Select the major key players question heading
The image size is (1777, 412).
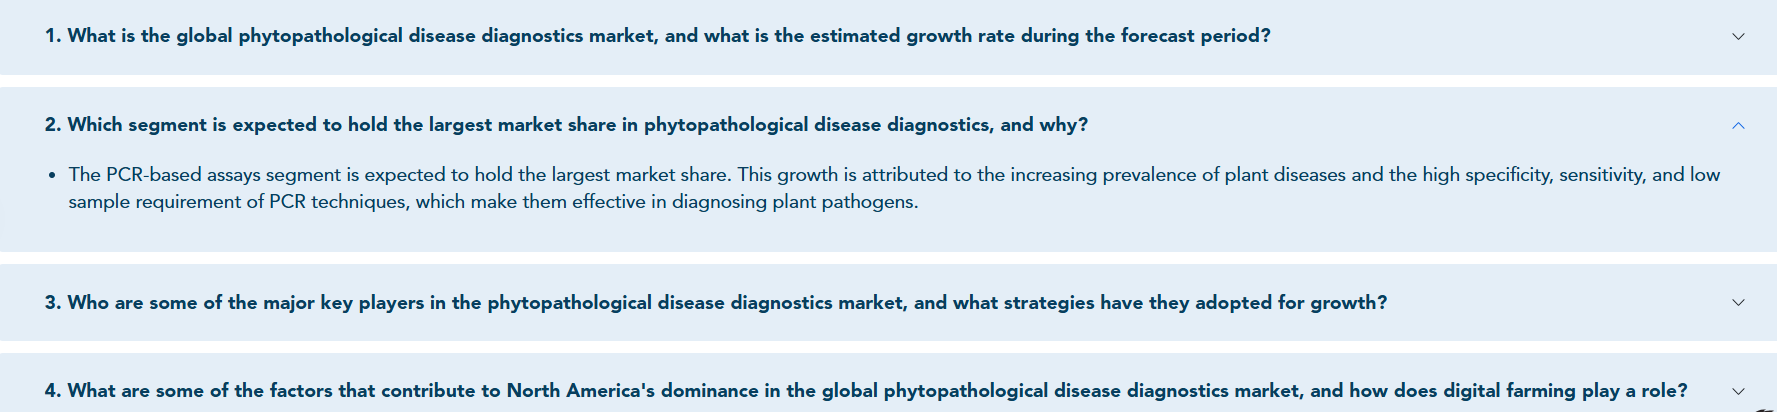[716, 302]
